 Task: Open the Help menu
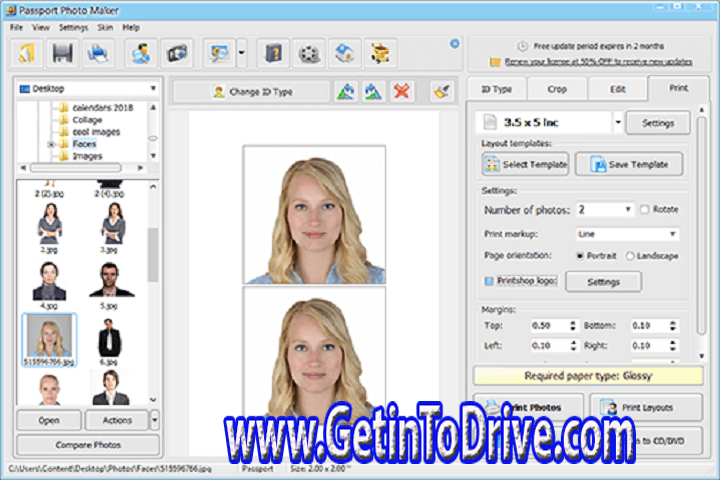[x=131, y=28]
